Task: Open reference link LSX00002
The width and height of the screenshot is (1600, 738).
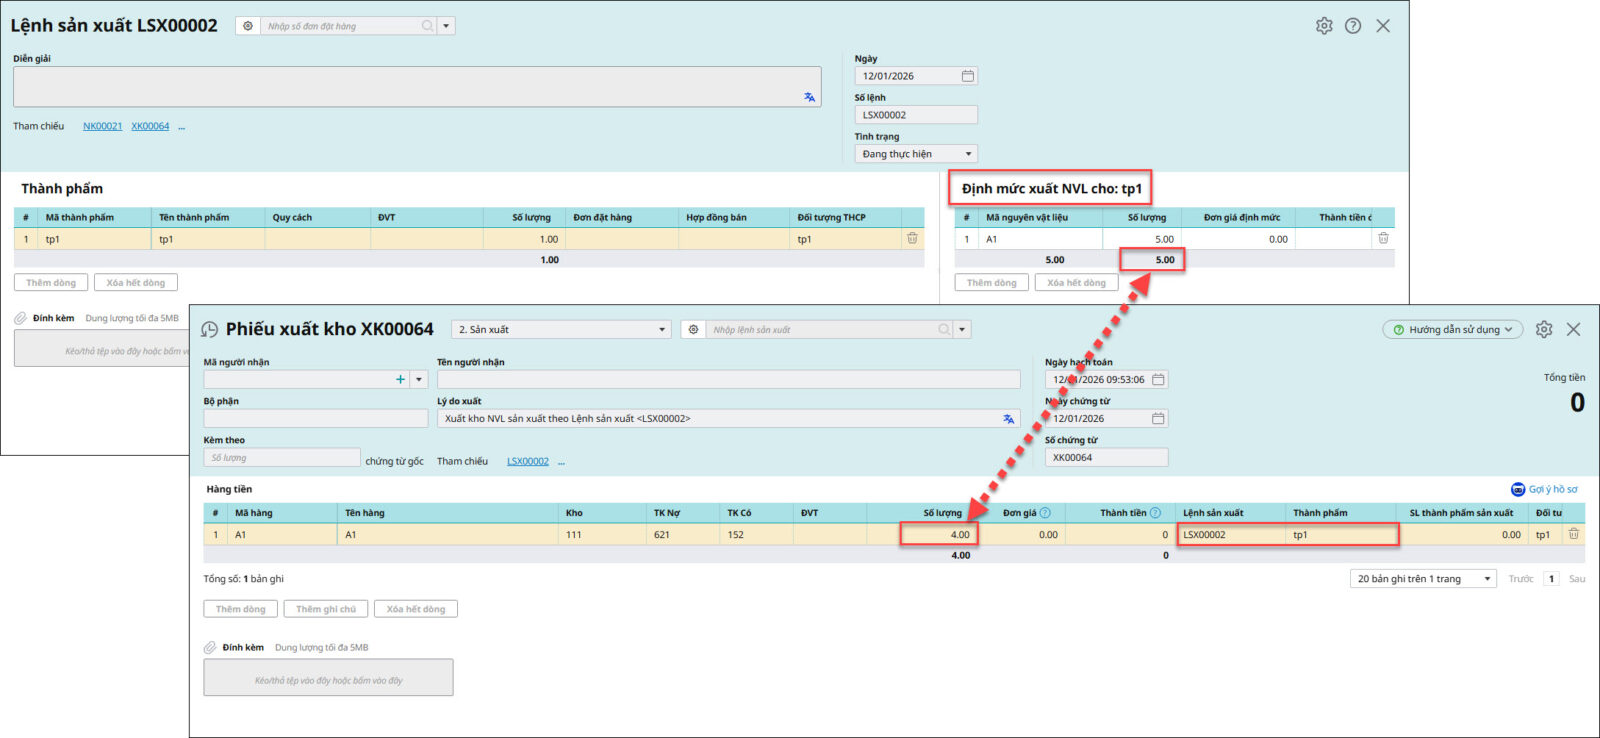Action: point(527,462)
